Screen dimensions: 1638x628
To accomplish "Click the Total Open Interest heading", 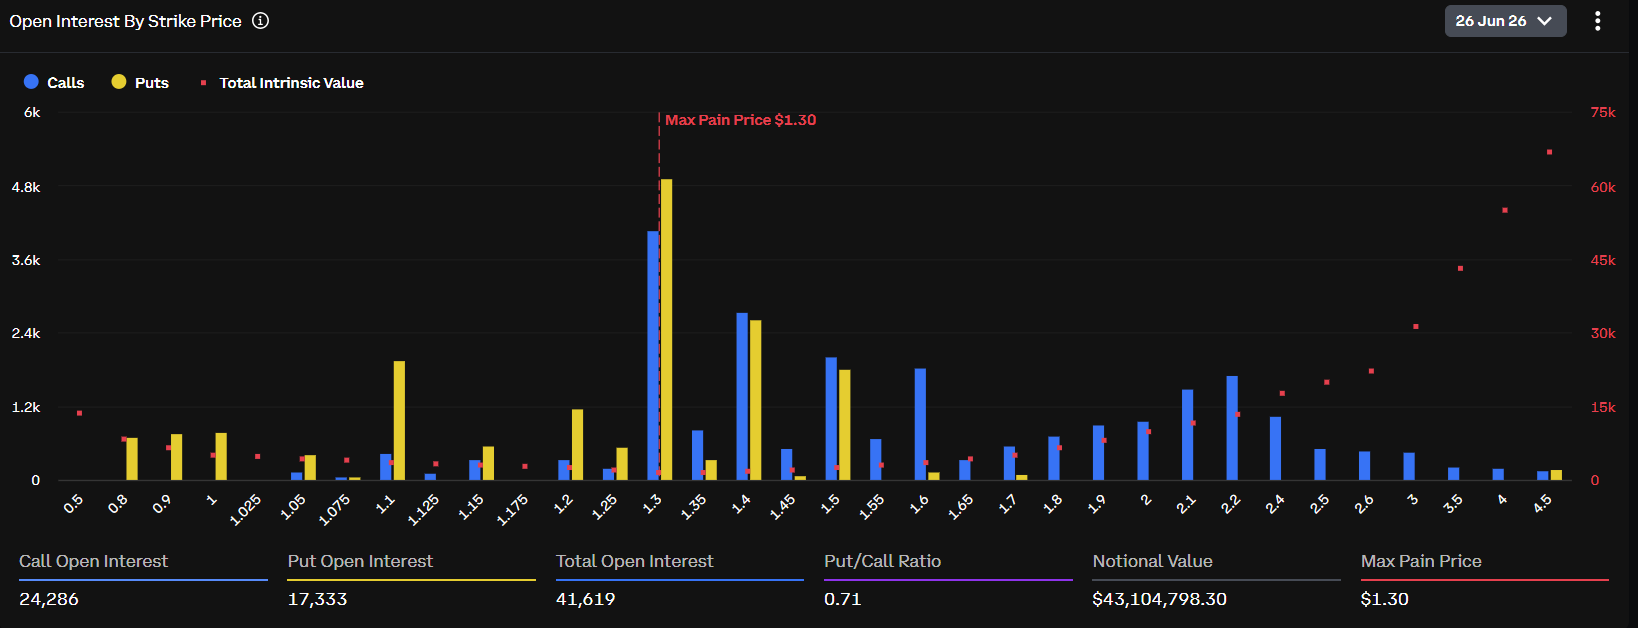I will click(634, 561).
